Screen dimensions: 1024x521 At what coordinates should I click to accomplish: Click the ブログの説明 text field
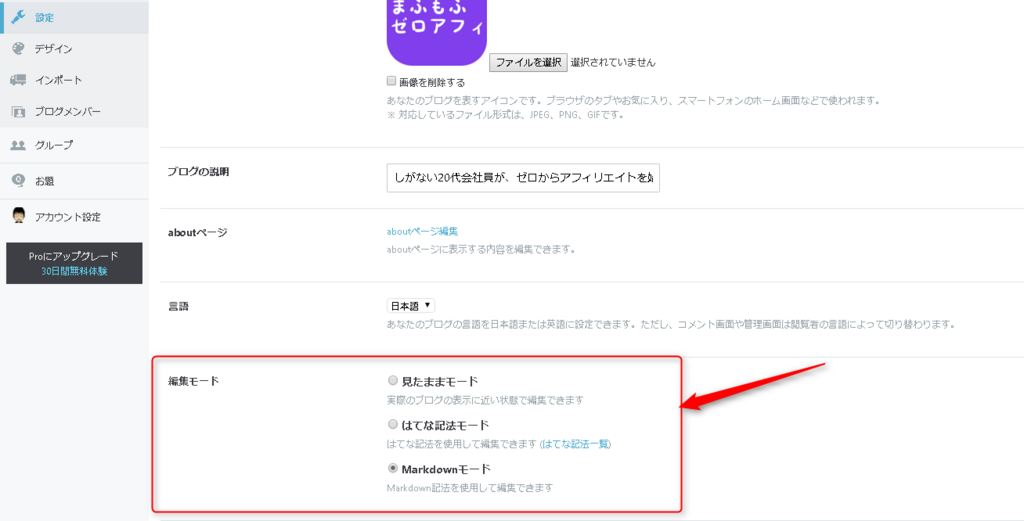[523, 178]
